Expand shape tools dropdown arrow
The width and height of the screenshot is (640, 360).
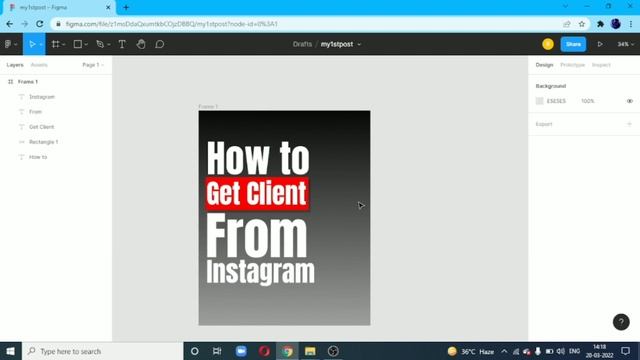click(x=86, y=44)
